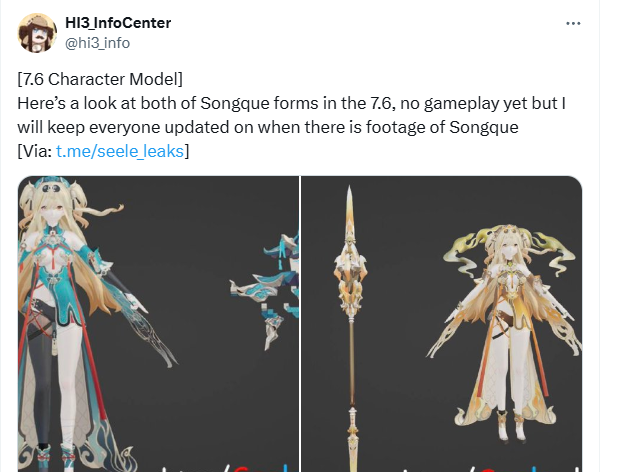Click the teal weapon pieces in the left image

click(266, 290)
